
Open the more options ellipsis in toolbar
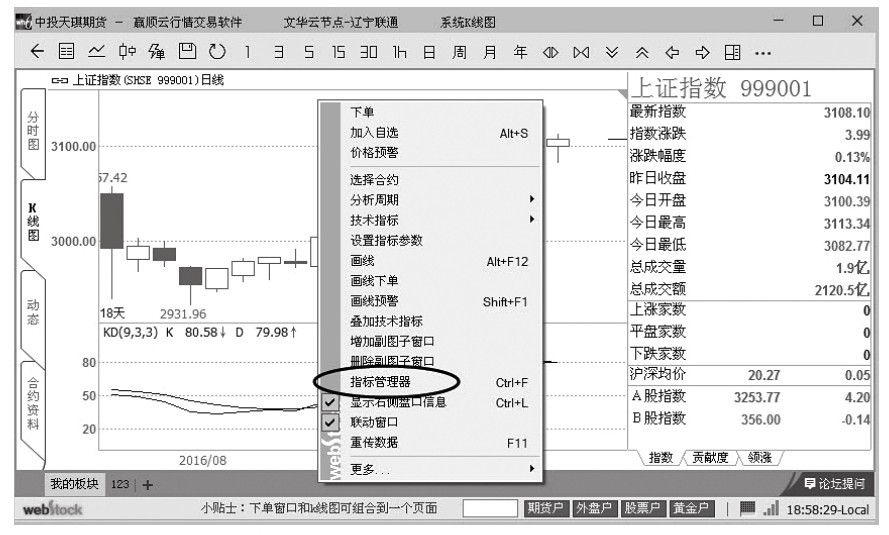[763, 54]
